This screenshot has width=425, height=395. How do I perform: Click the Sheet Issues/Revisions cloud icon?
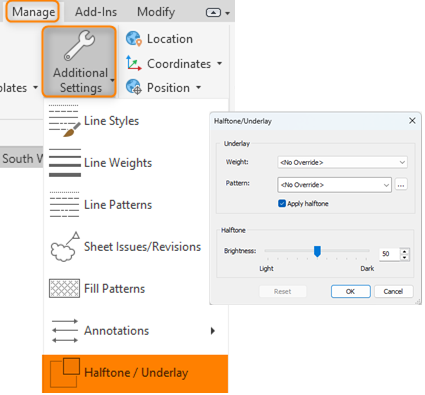click(x=65, y=247)
